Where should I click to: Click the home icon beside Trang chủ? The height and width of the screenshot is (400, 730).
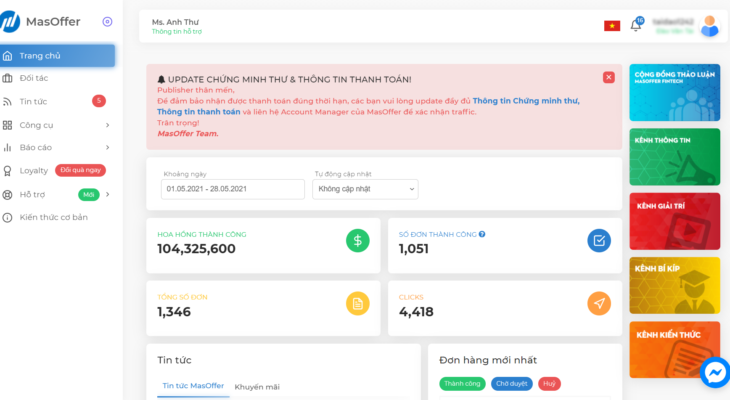(7, 56)
